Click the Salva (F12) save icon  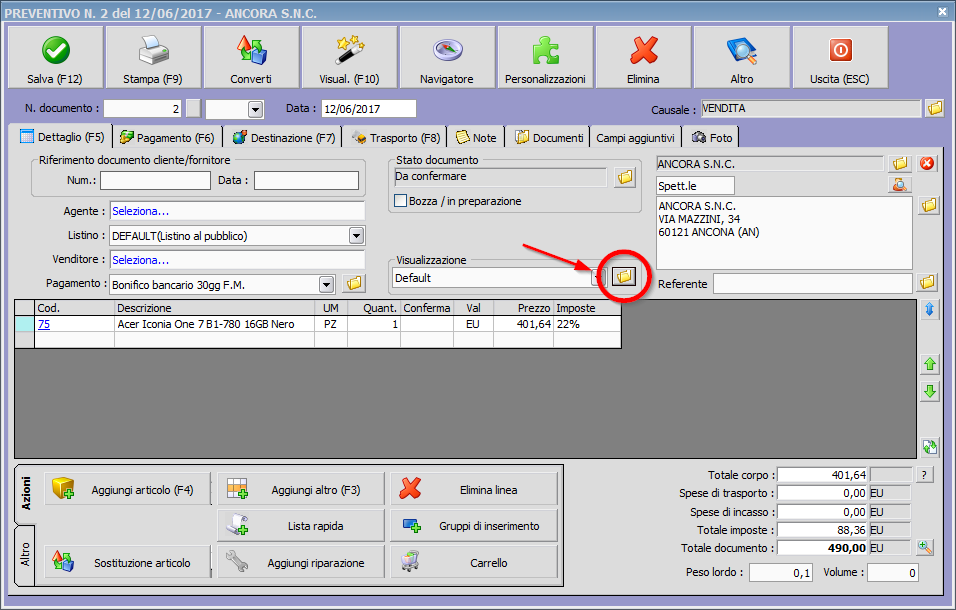tap(55, 50)
